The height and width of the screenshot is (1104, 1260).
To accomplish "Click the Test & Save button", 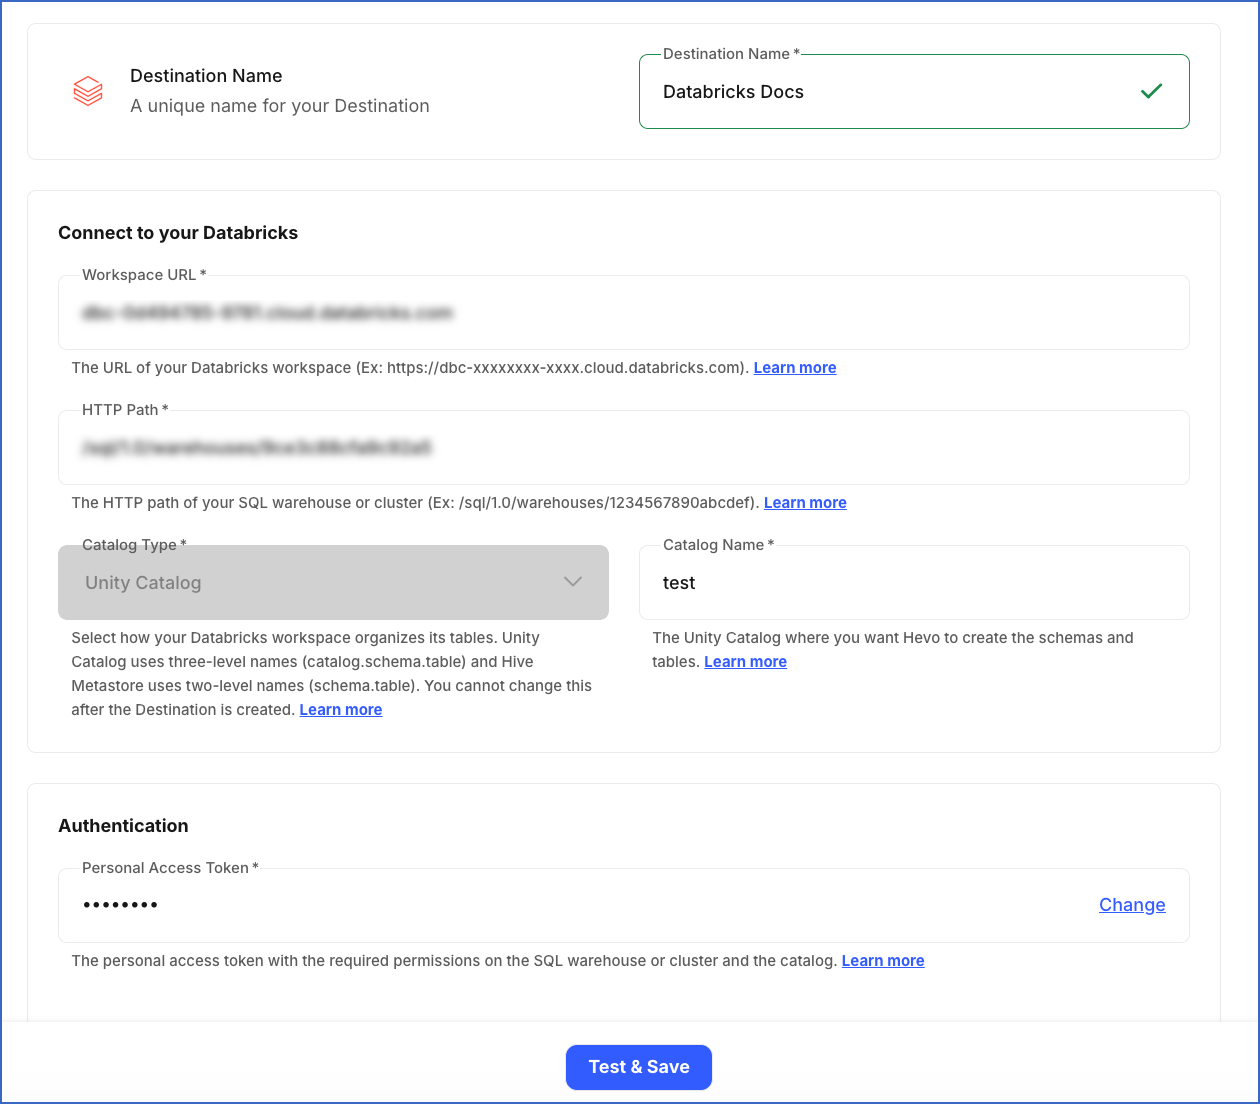I will coord(639,1067).
